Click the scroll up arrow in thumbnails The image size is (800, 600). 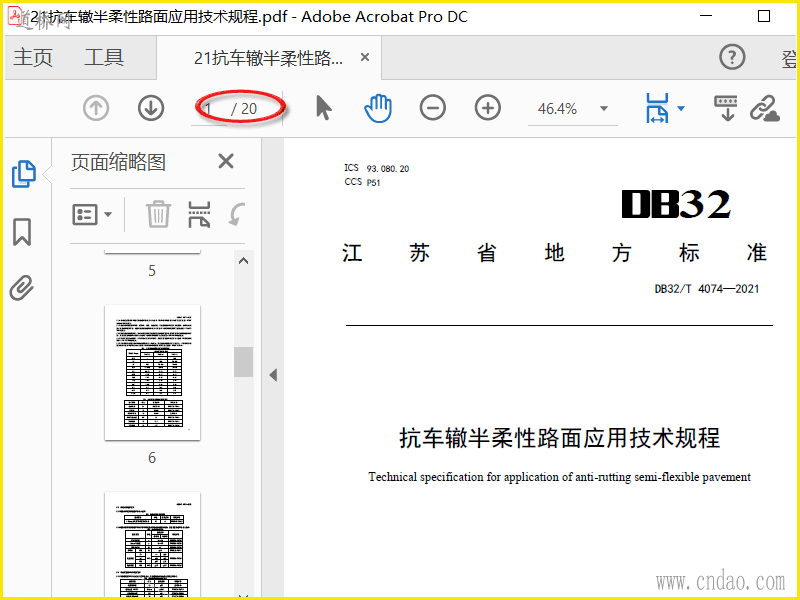243,261
